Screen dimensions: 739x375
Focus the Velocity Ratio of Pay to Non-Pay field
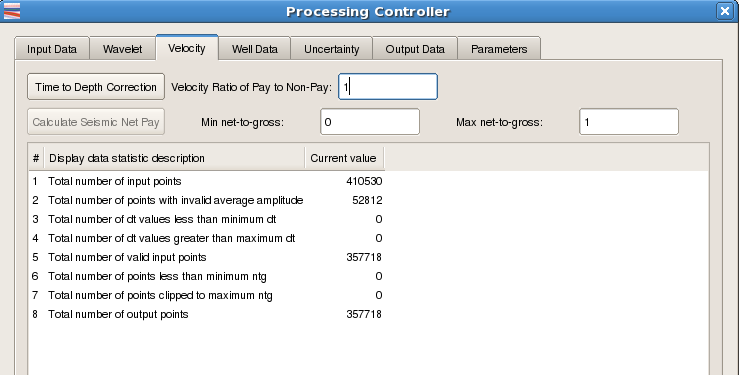[x=388, y=87]
